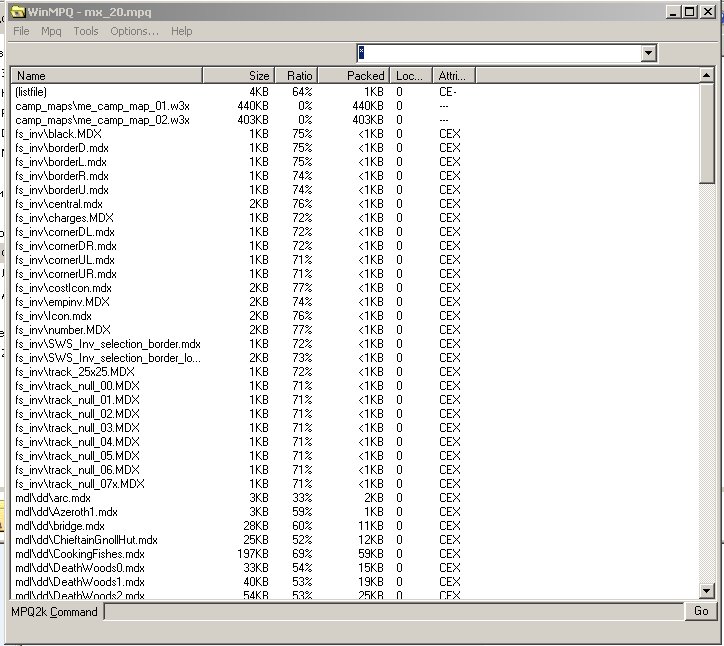Screen dimensions: 724x646
Task: Select fs_inv\SWS_Inv_selection_border_lo... file
Action: coord(108,358)
